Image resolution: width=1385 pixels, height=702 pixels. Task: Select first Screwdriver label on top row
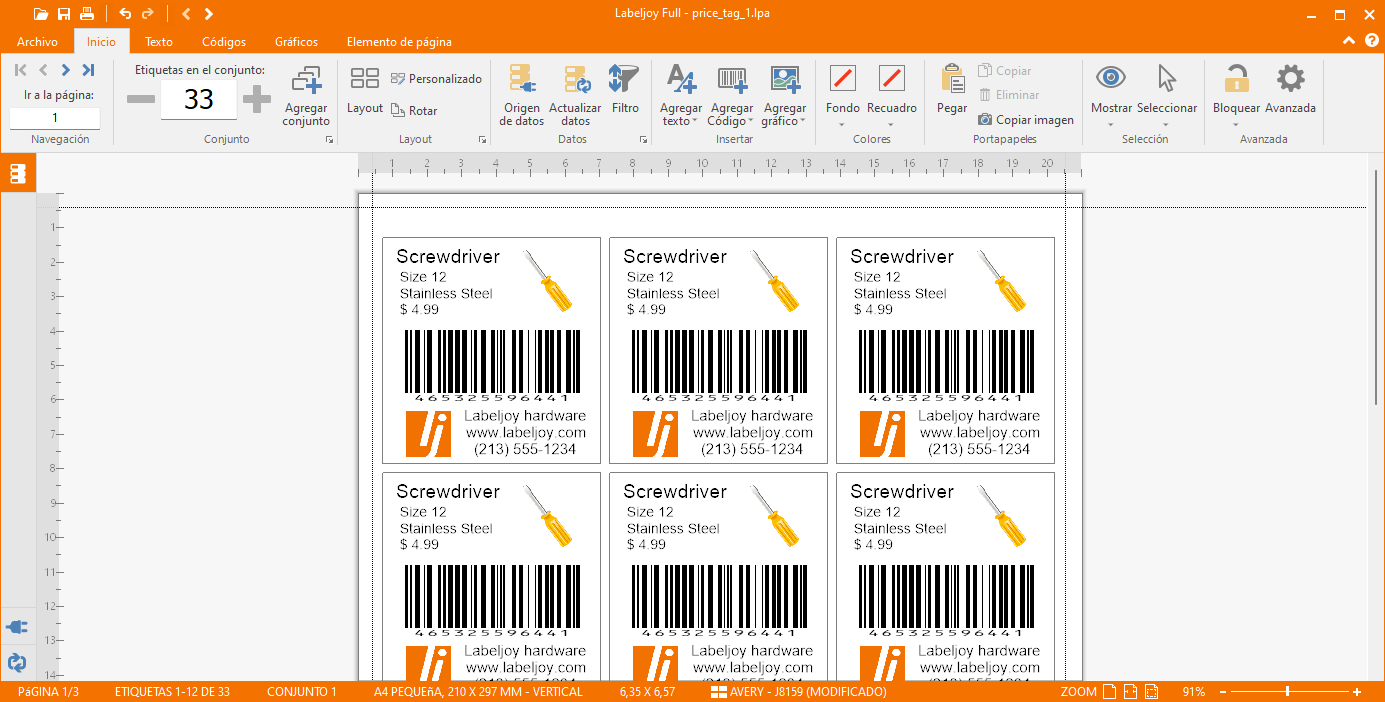(x=491, y=350)
